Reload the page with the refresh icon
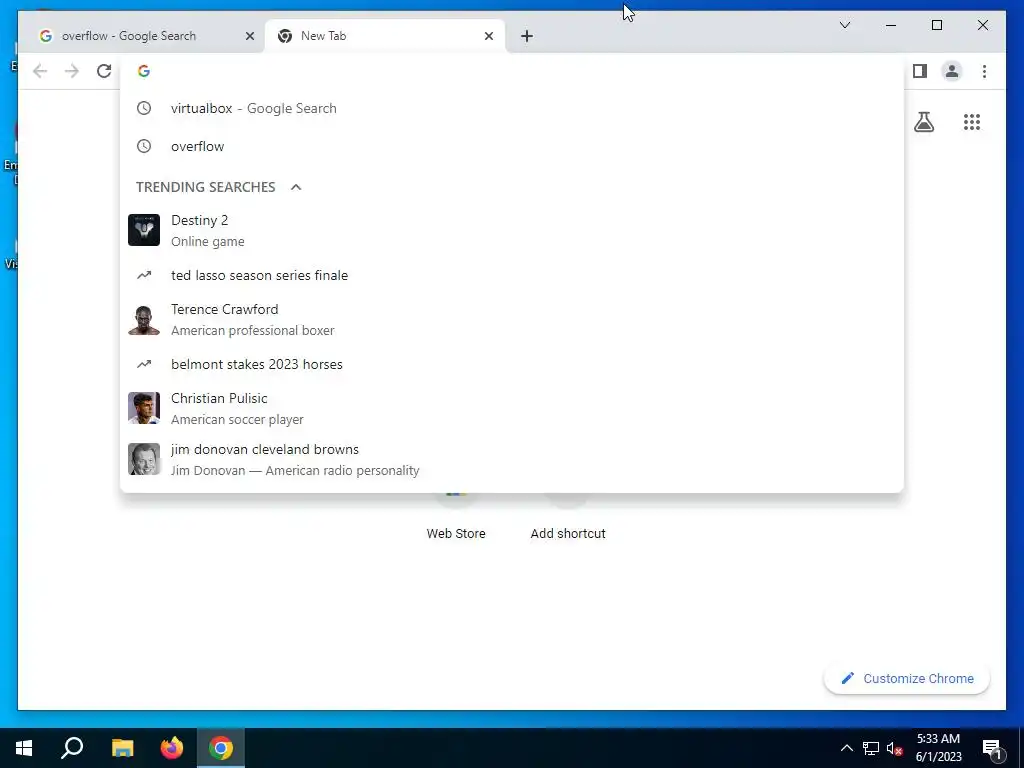This screenshot has width=1024, height=768. coord(104,71)
